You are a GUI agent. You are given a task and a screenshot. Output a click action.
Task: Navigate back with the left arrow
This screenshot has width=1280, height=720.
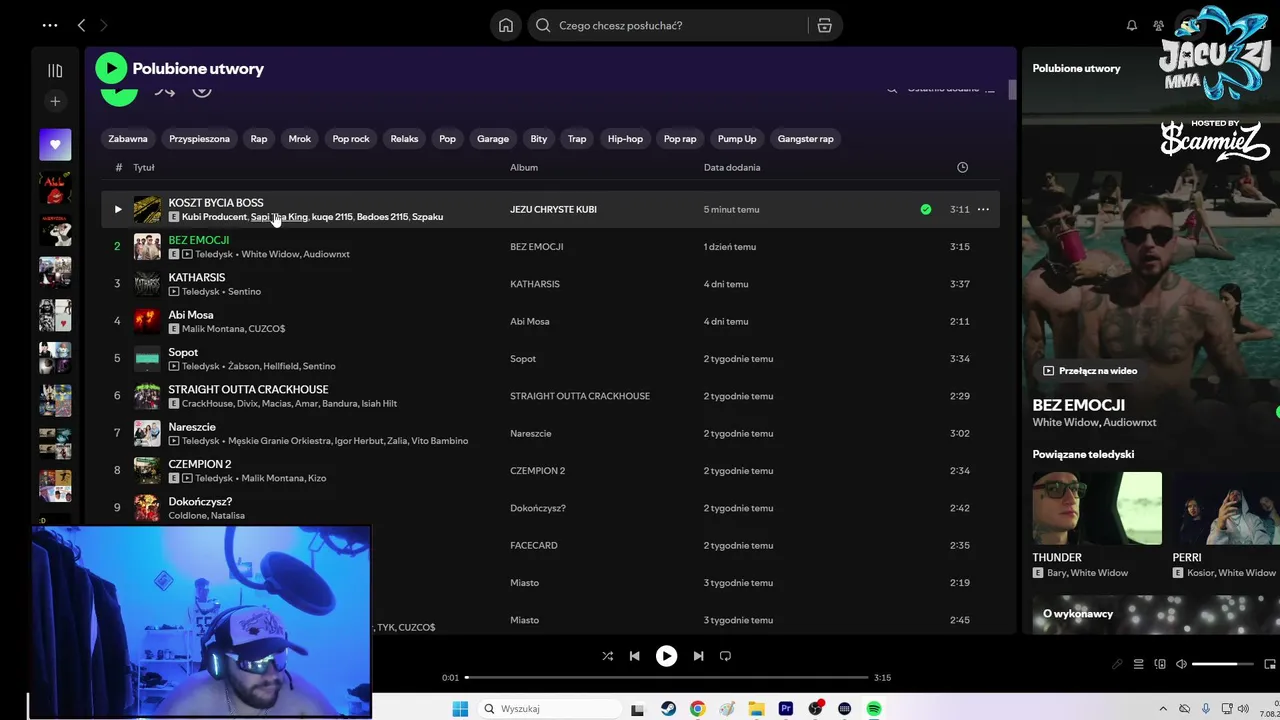(x=81, y=25)
